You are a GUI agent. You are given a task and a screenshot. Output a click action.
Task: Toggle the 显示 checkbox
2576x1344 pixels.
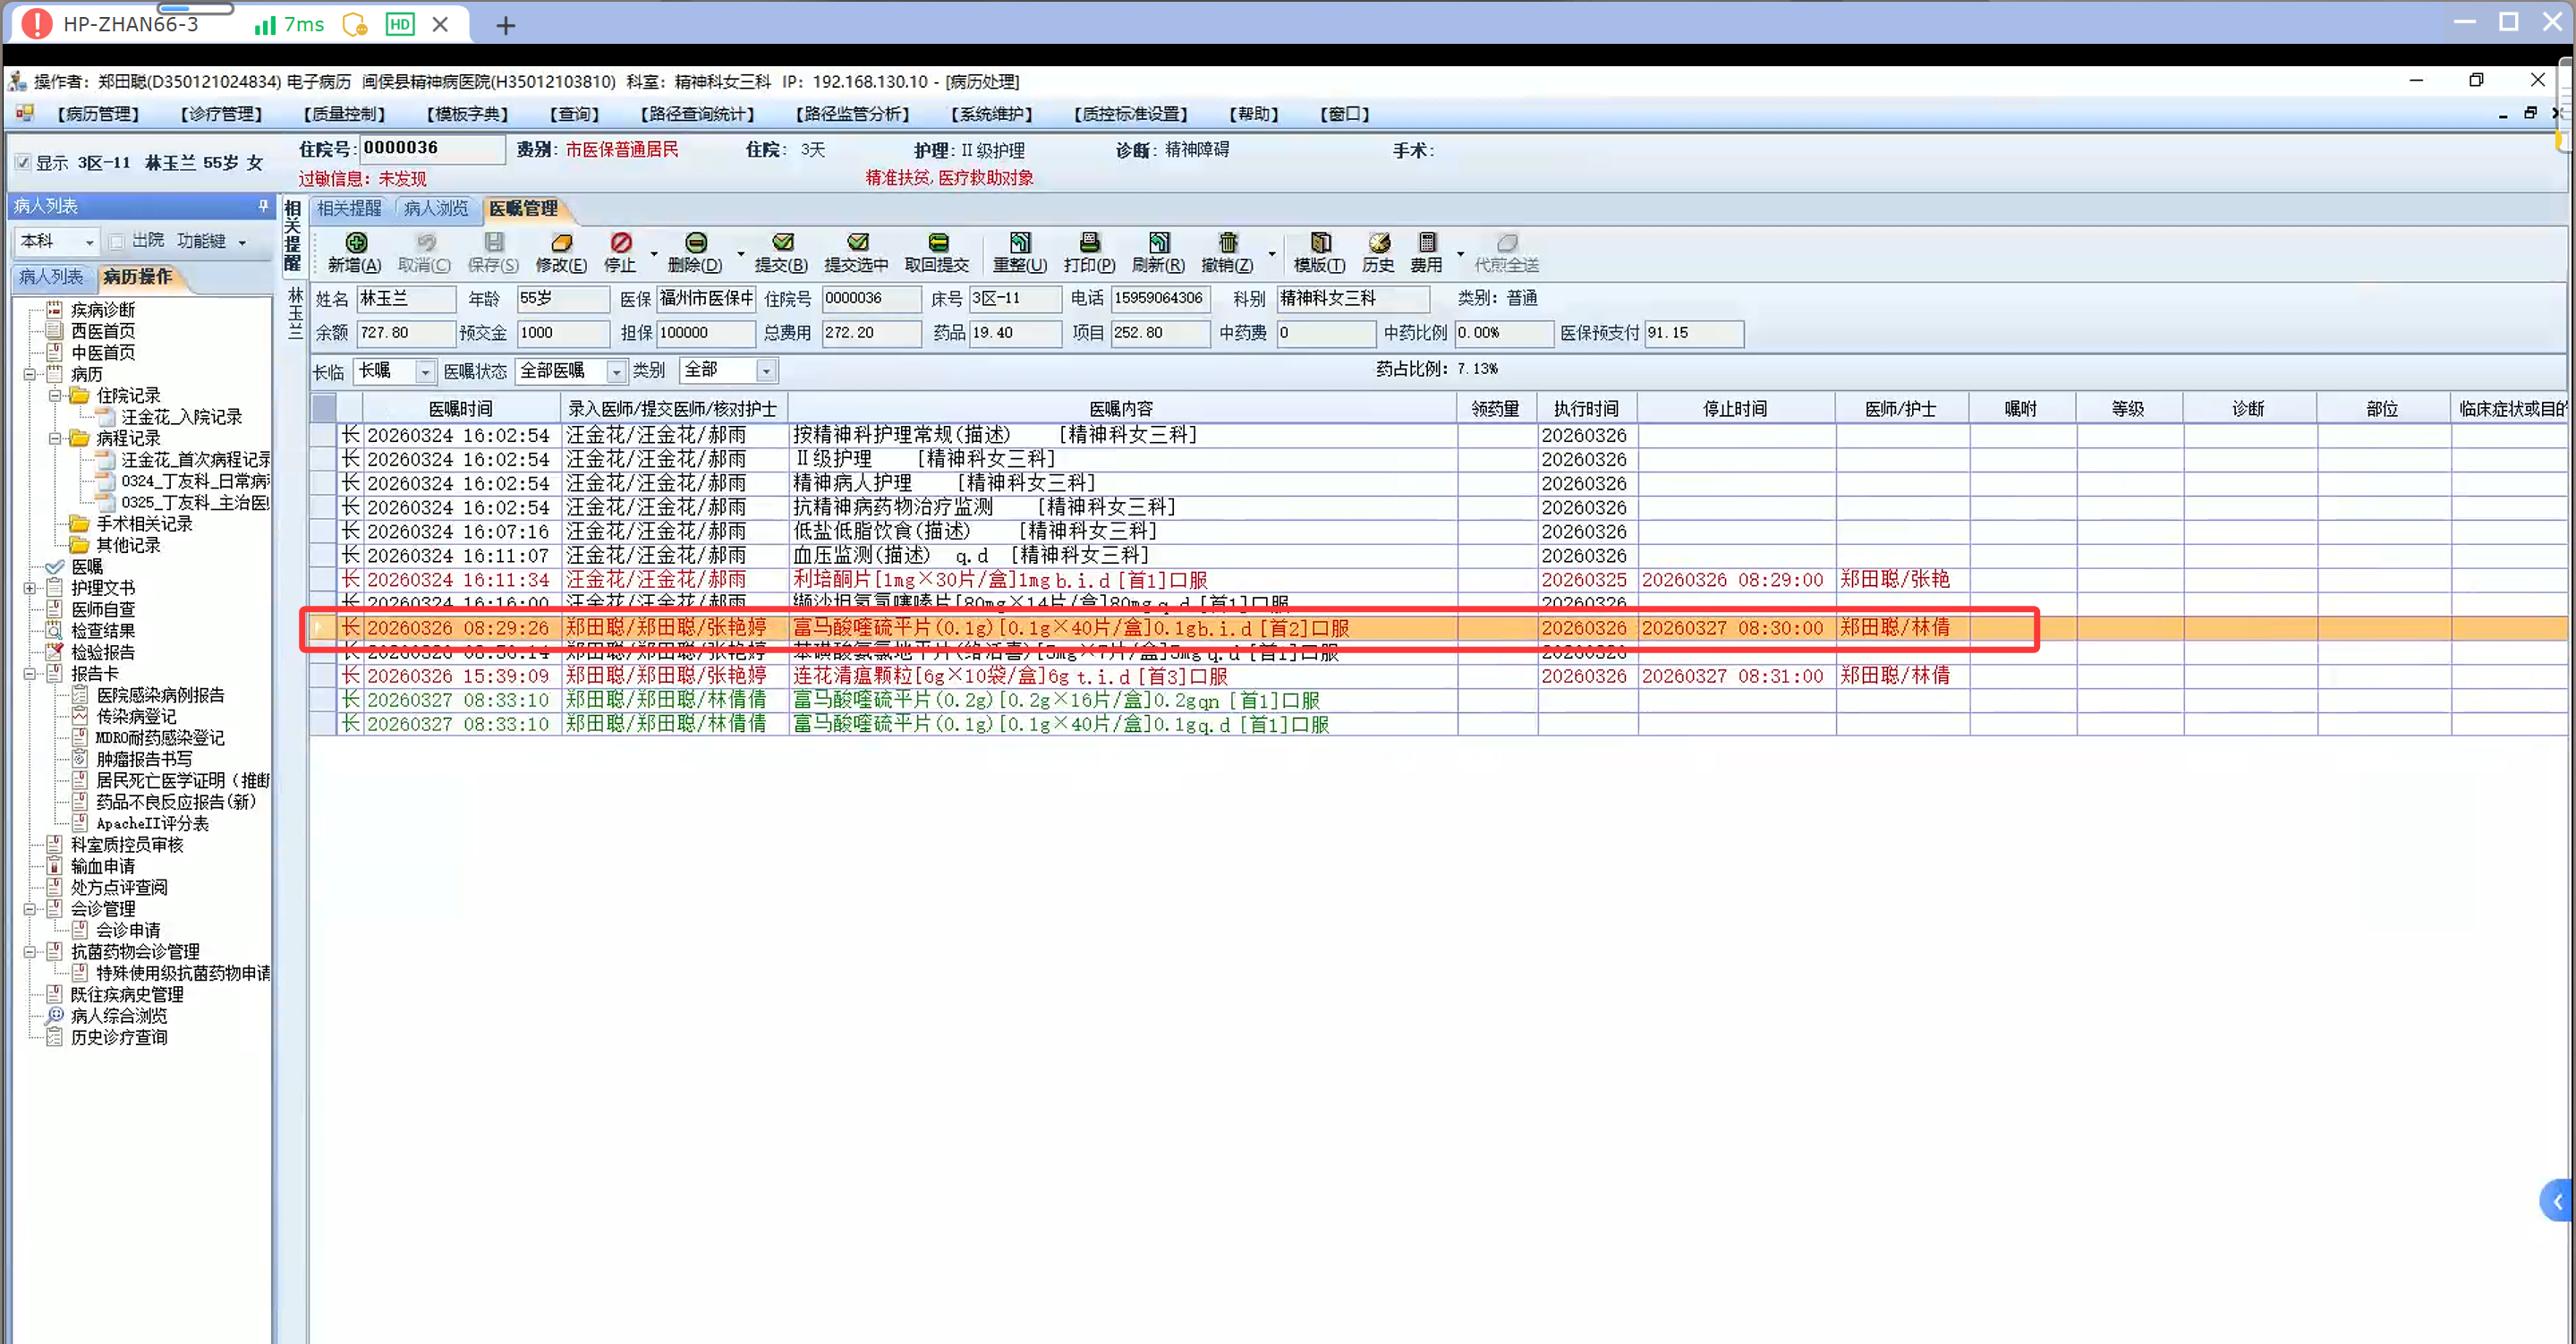pyautogui.click(x=23, y=163)
